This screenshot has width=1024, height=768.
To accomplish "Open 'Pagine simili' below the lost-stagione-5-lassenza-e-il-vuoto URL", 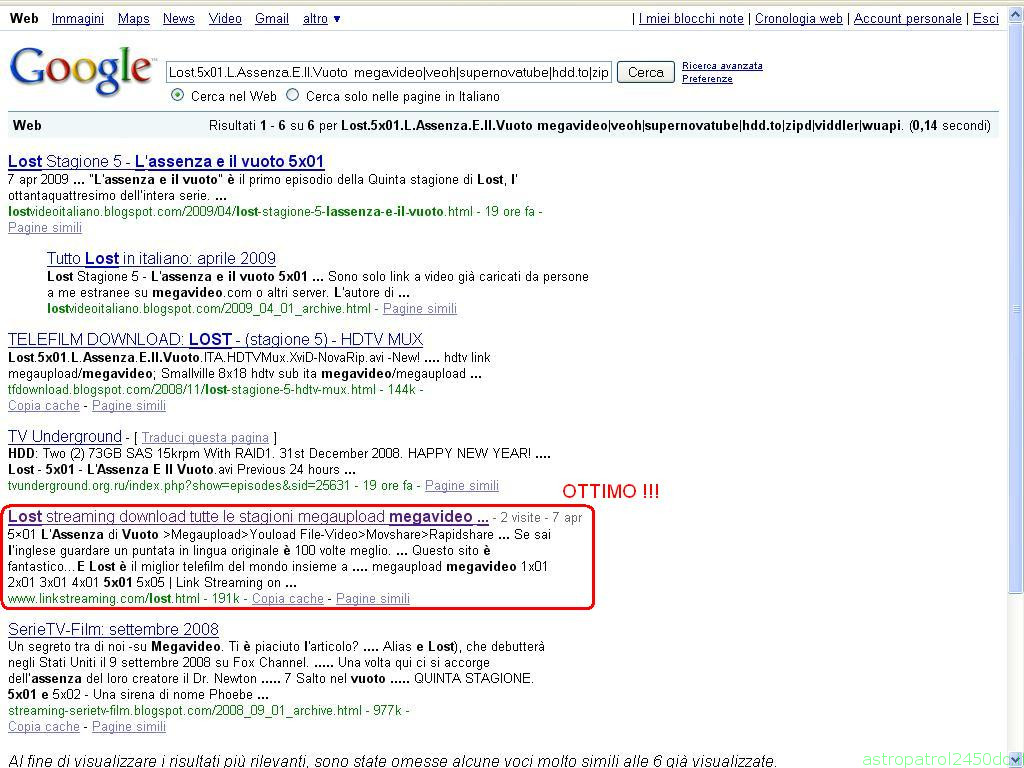I will point(45,228).
